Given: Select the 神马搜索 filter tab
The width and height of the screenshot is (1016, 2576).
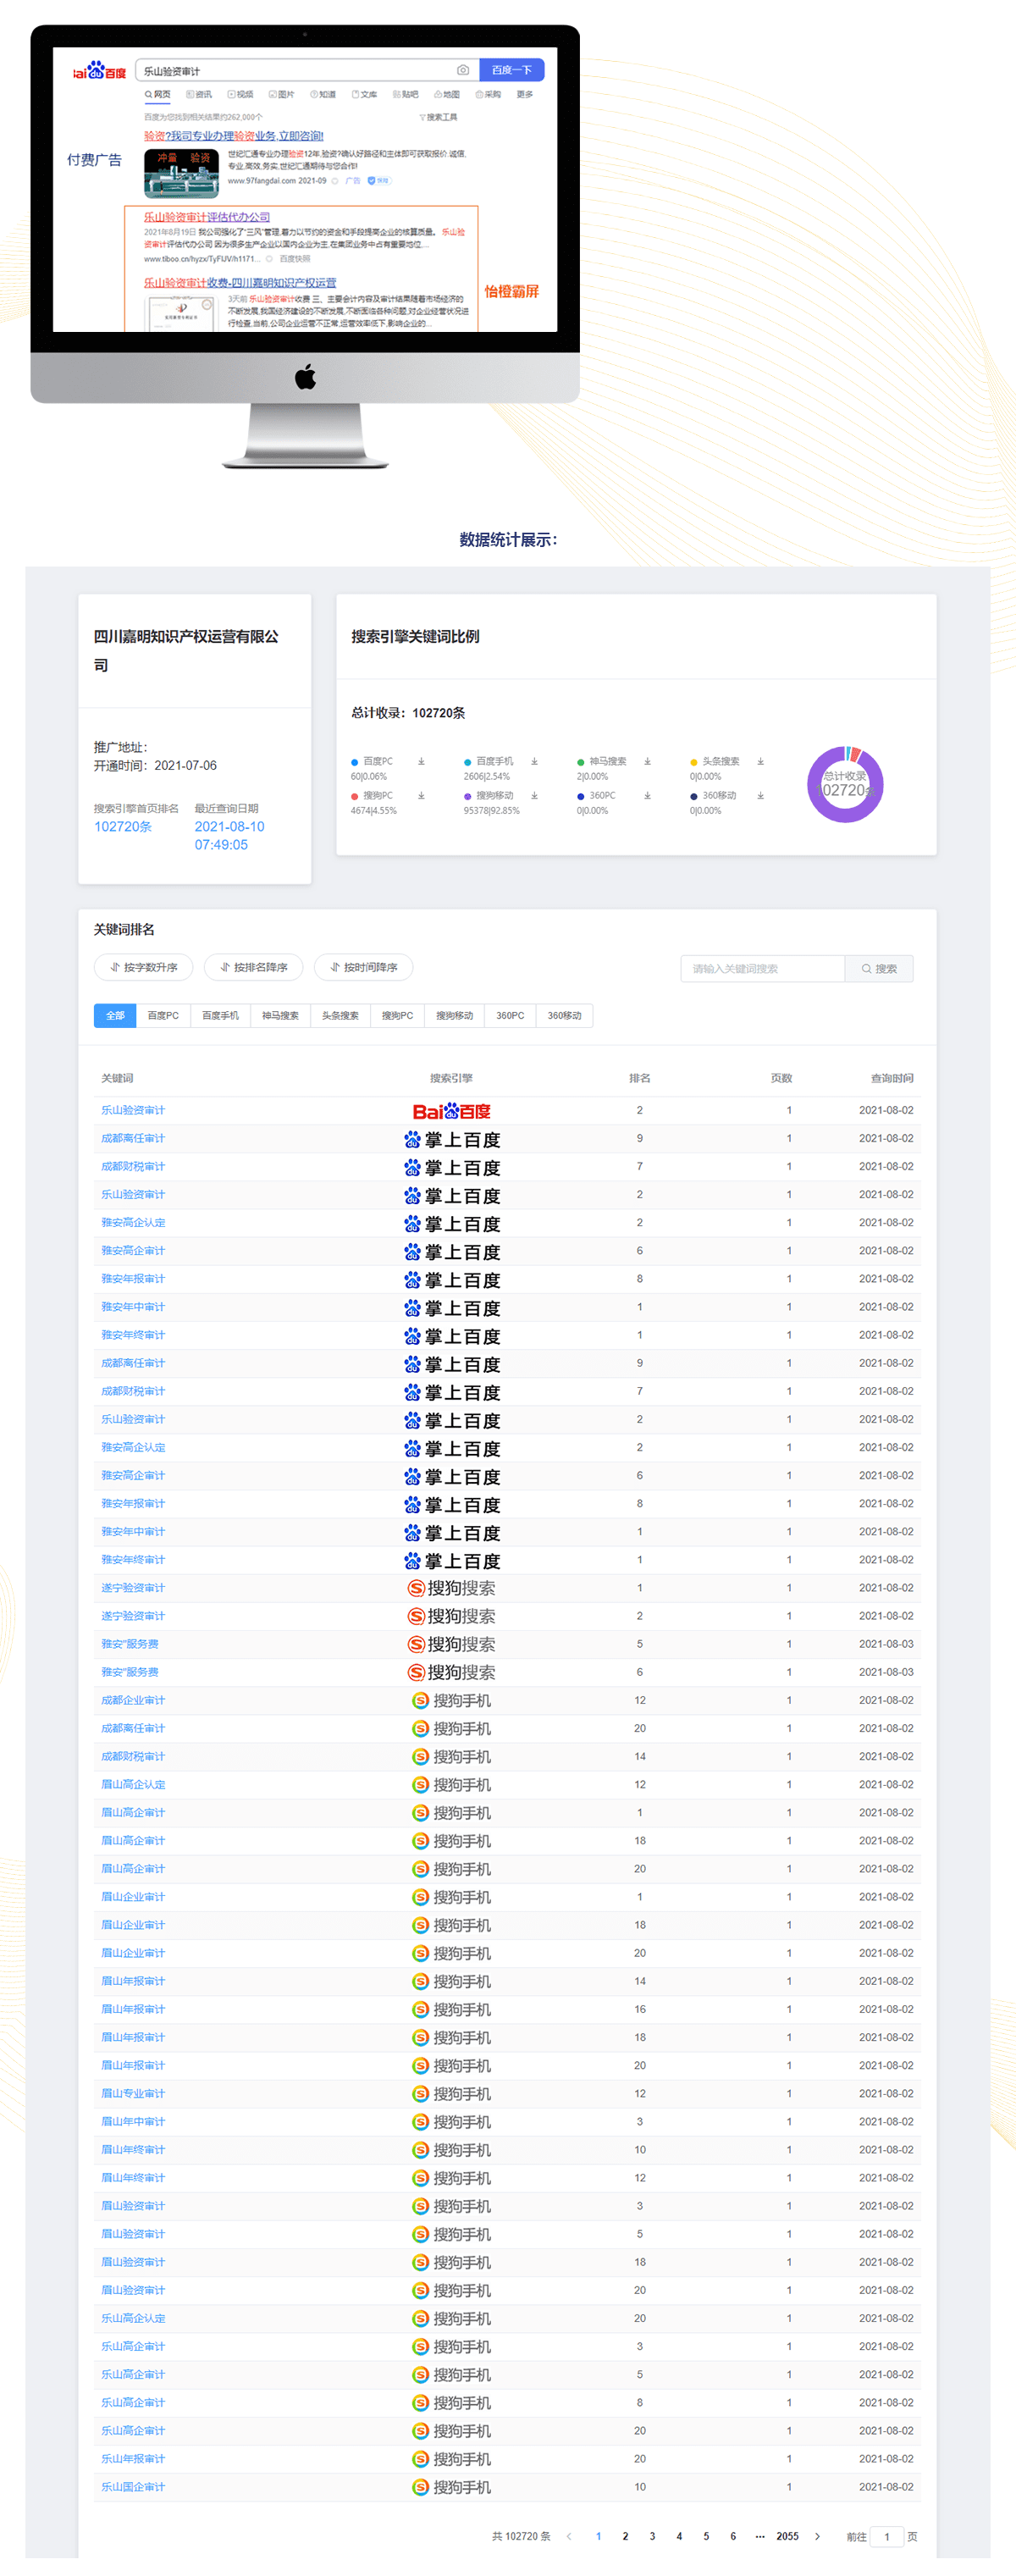Looking at the screenshot, I should (x=280, y=1015).
